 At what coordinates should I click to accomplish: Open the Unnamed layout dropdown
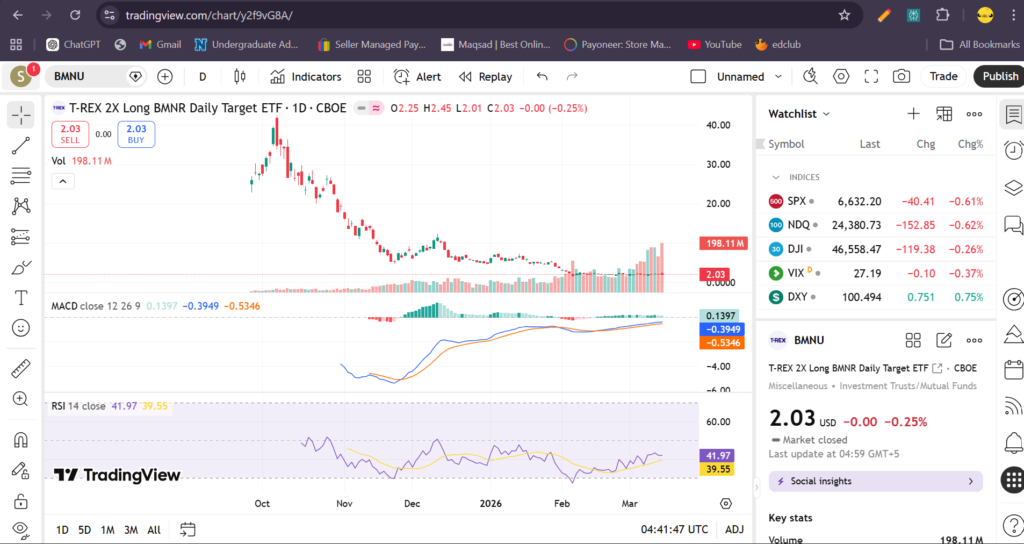point(740,76)
